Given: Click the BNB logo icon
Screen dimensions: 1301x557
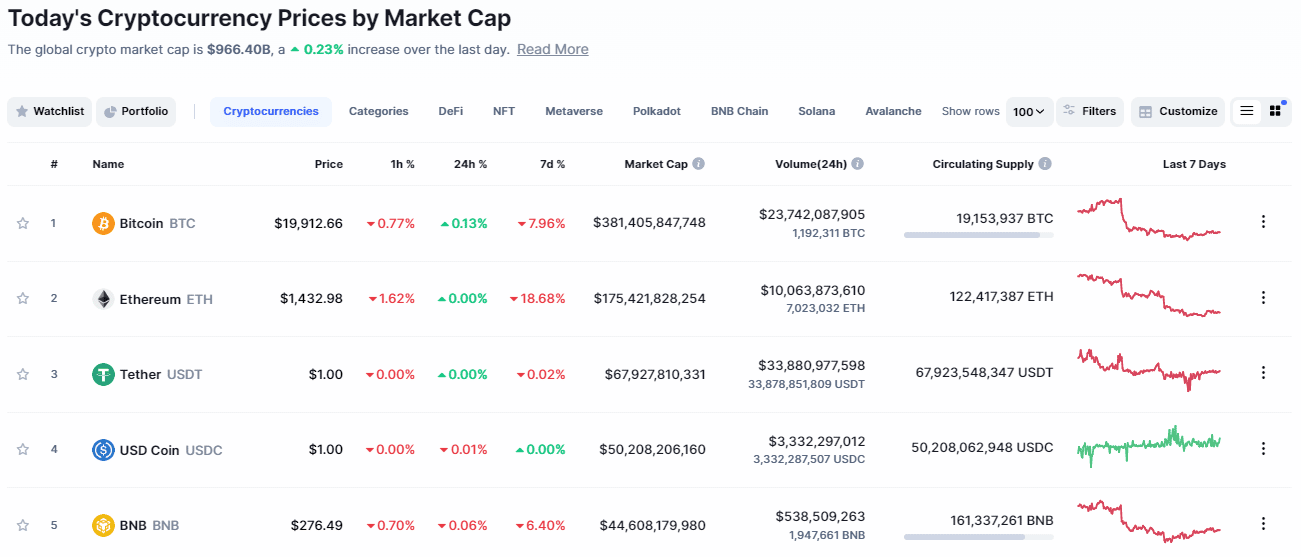Looking at the screenshot, I should tap(103, 525).
